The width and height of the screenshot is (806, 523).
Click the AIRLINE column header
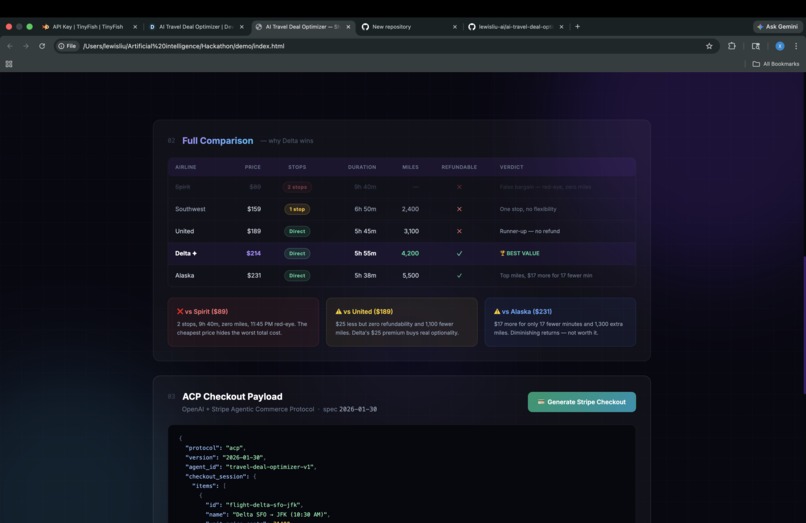186,167
